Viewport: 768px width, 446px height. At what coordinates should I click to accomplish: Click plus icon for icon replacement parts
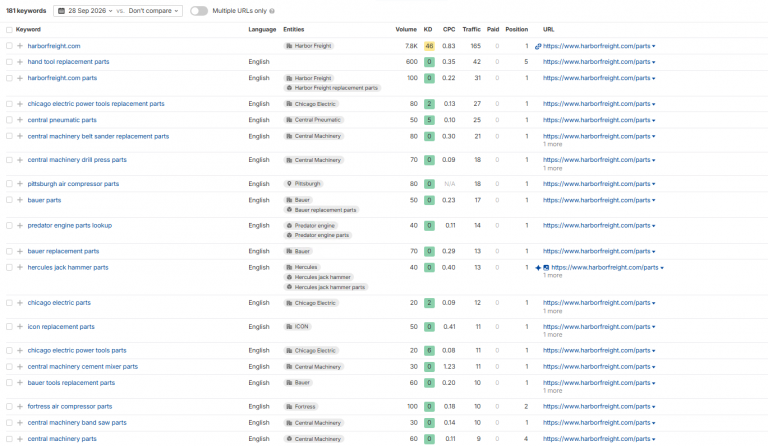click(x=20, y=327)
